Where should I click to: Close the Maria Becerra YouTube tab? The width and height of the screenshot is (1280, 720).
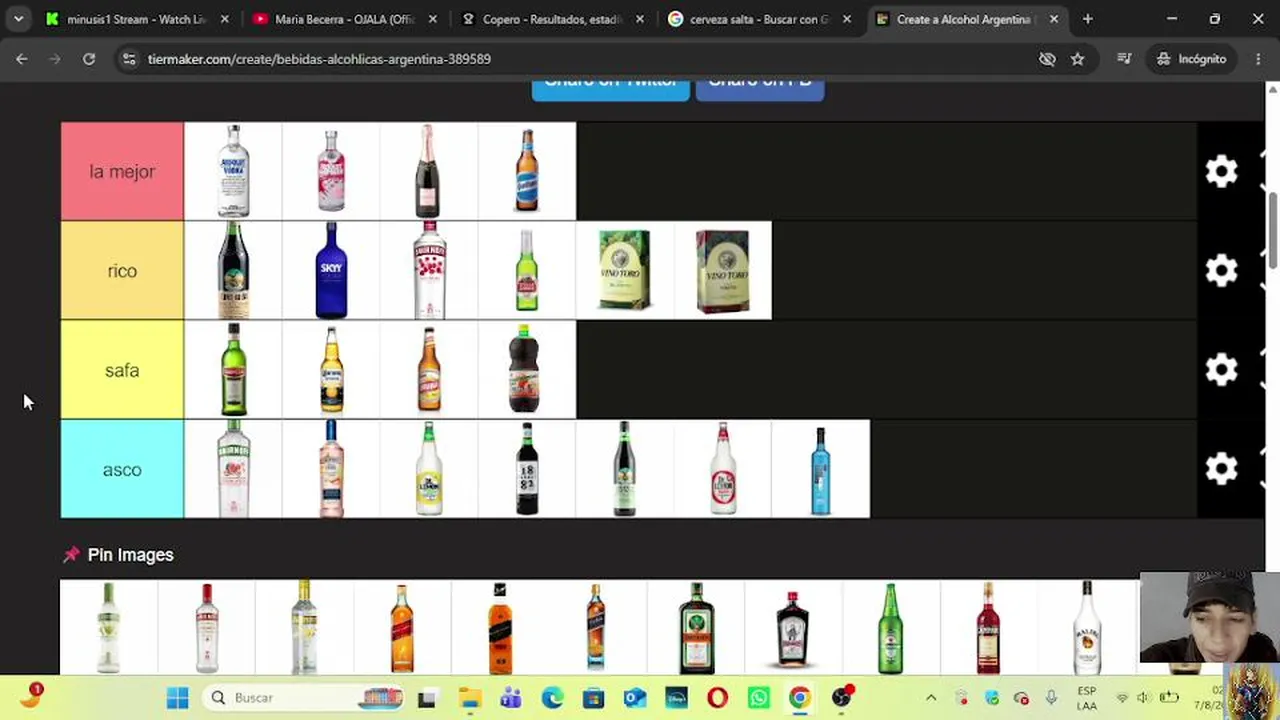[x=432, y=19]
